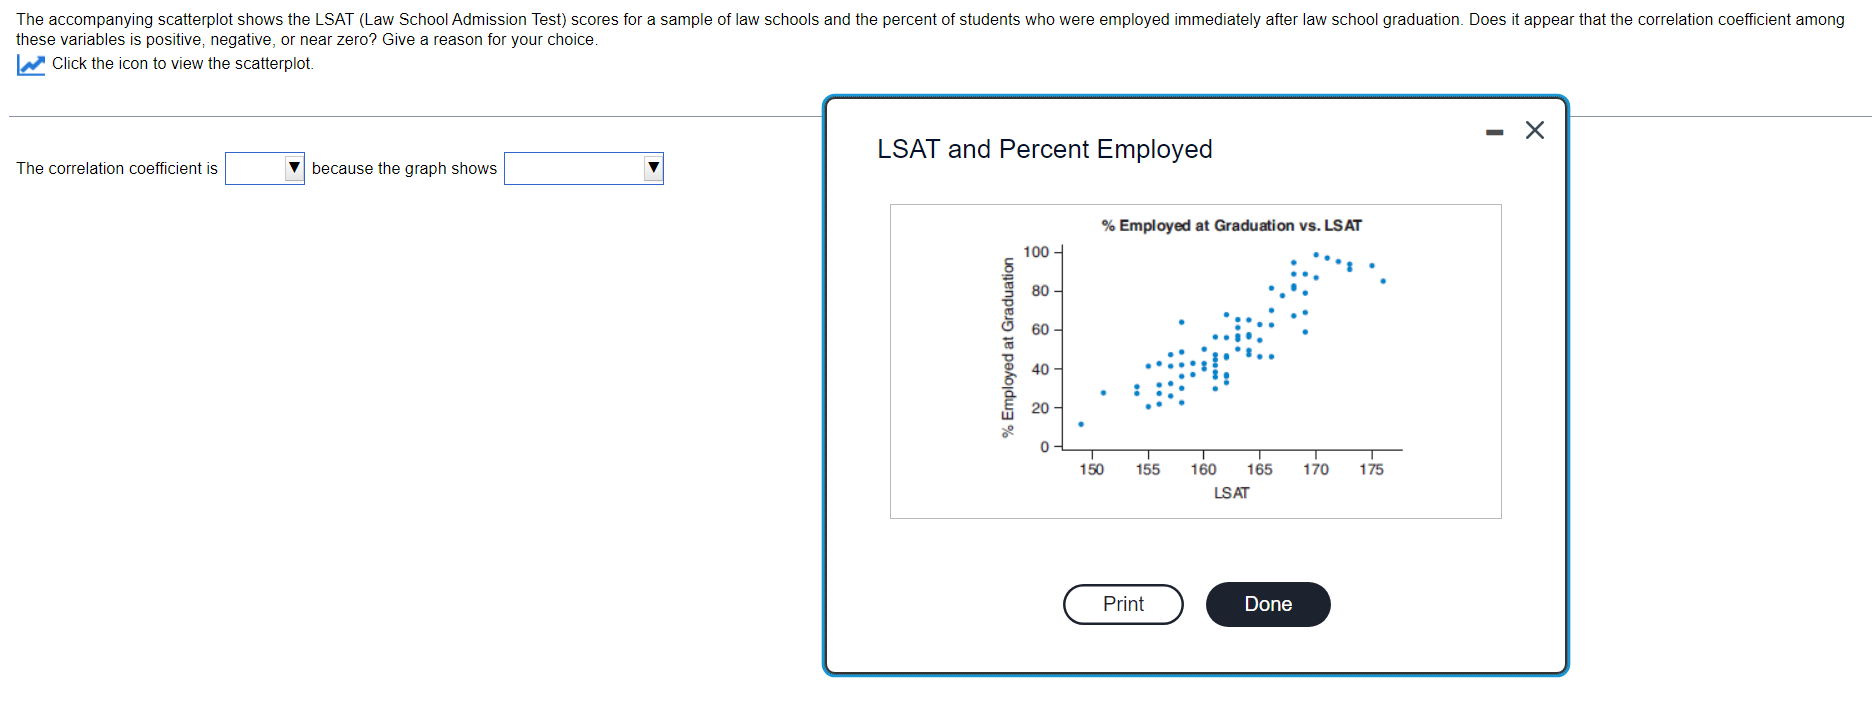
Task: Minimize the scatterplot dialog with the dash icon
Action: [x=1494, y=130]
